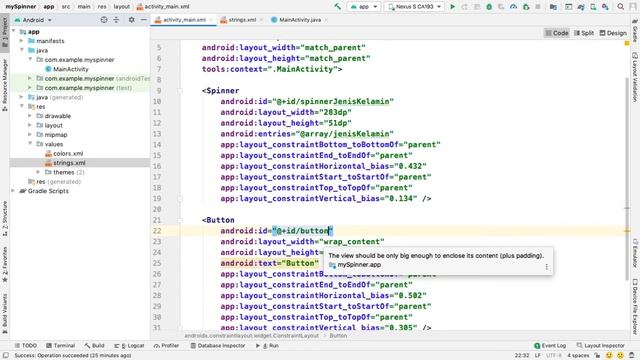Switch editor to Design view

pyautogui.click(x=613, y=33)
